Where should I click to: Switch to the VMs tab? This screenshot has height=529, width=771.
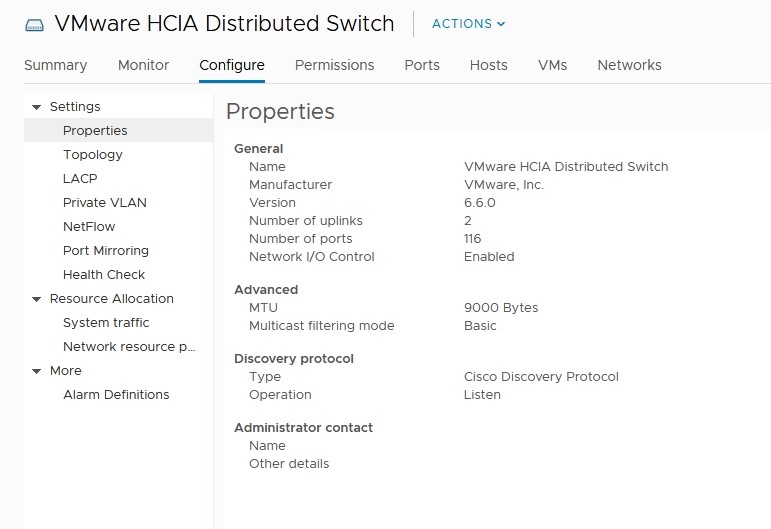(552, 65)
